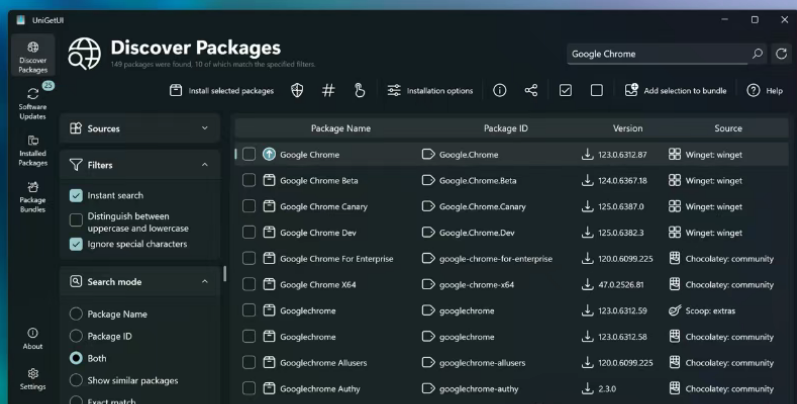Open the About page
The height and width of the screenshot is (404, 797).
tap(33, 338)
